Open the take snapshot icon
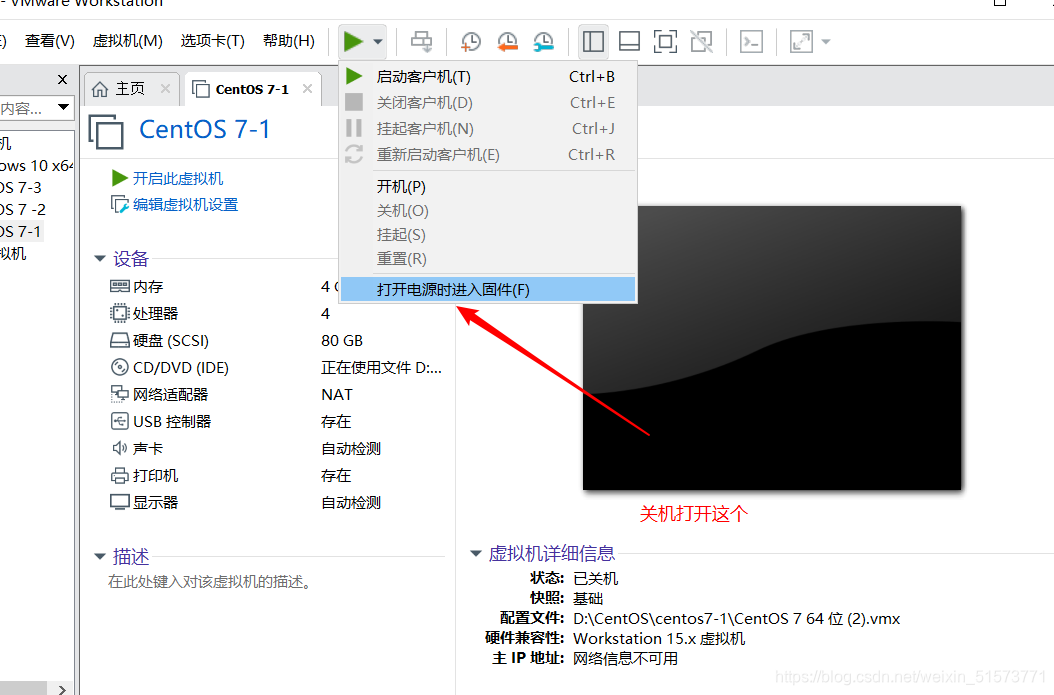Image resolution: width=1054 pixels, height=695 pixels. point(470,41)
